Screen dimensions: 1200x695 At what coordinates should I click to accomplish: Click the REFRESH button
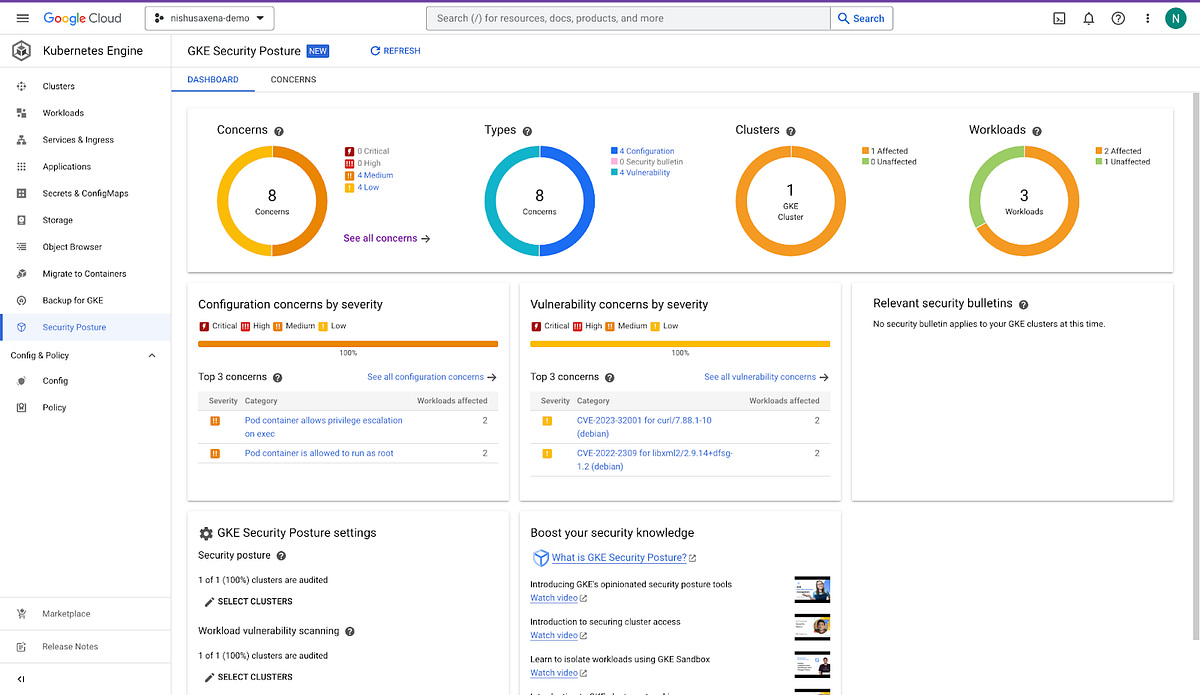pos(395,50)
